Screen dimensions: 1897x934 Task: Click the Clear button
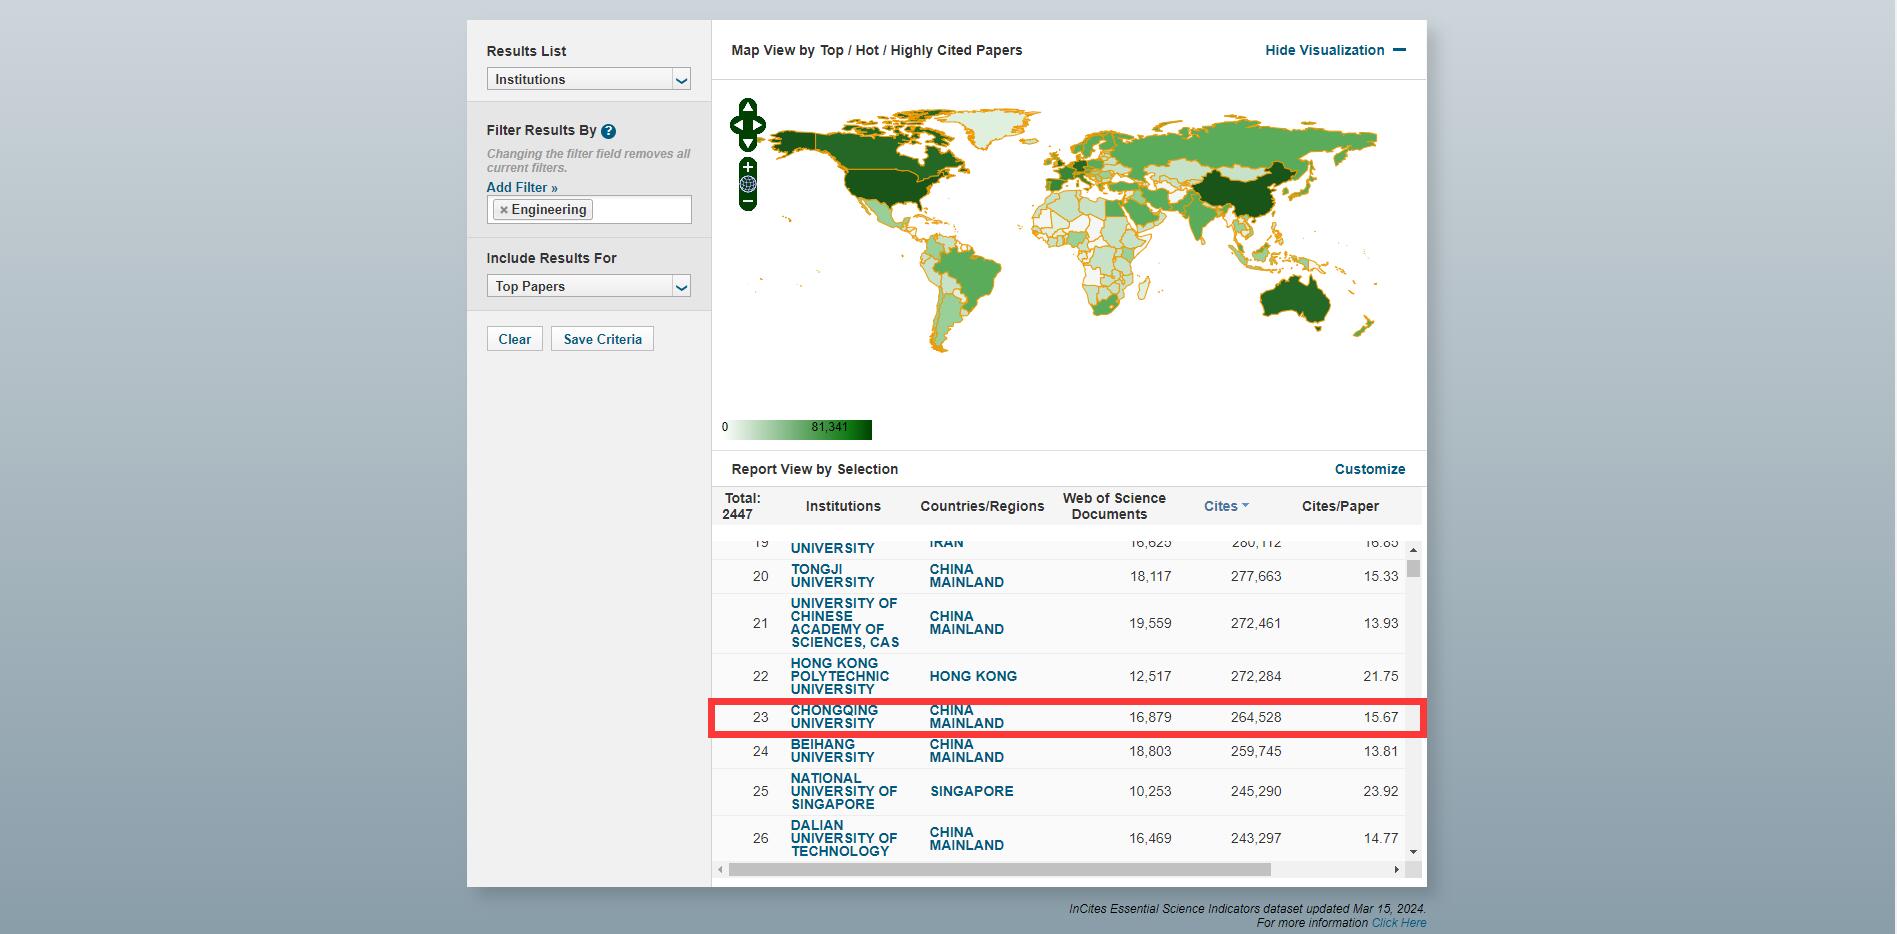pyautogui.click(x=515, y=339)
